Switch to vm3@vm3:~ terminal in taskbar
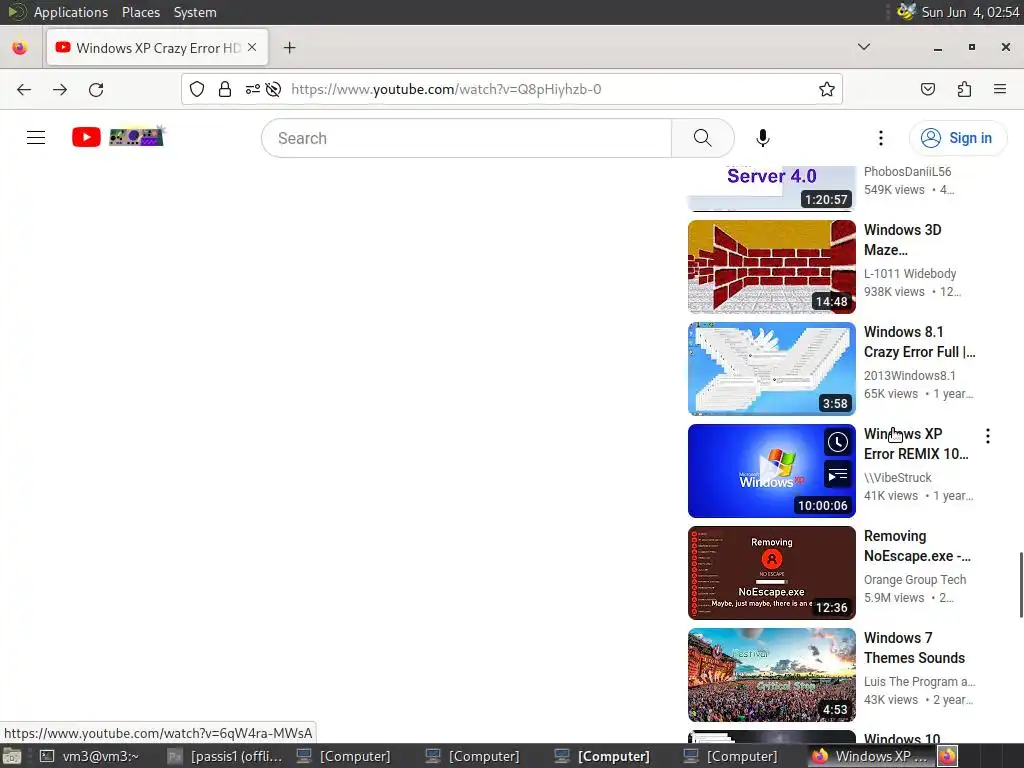The height and width of the screenshot is (768, 1024). (x=91, y=756)
